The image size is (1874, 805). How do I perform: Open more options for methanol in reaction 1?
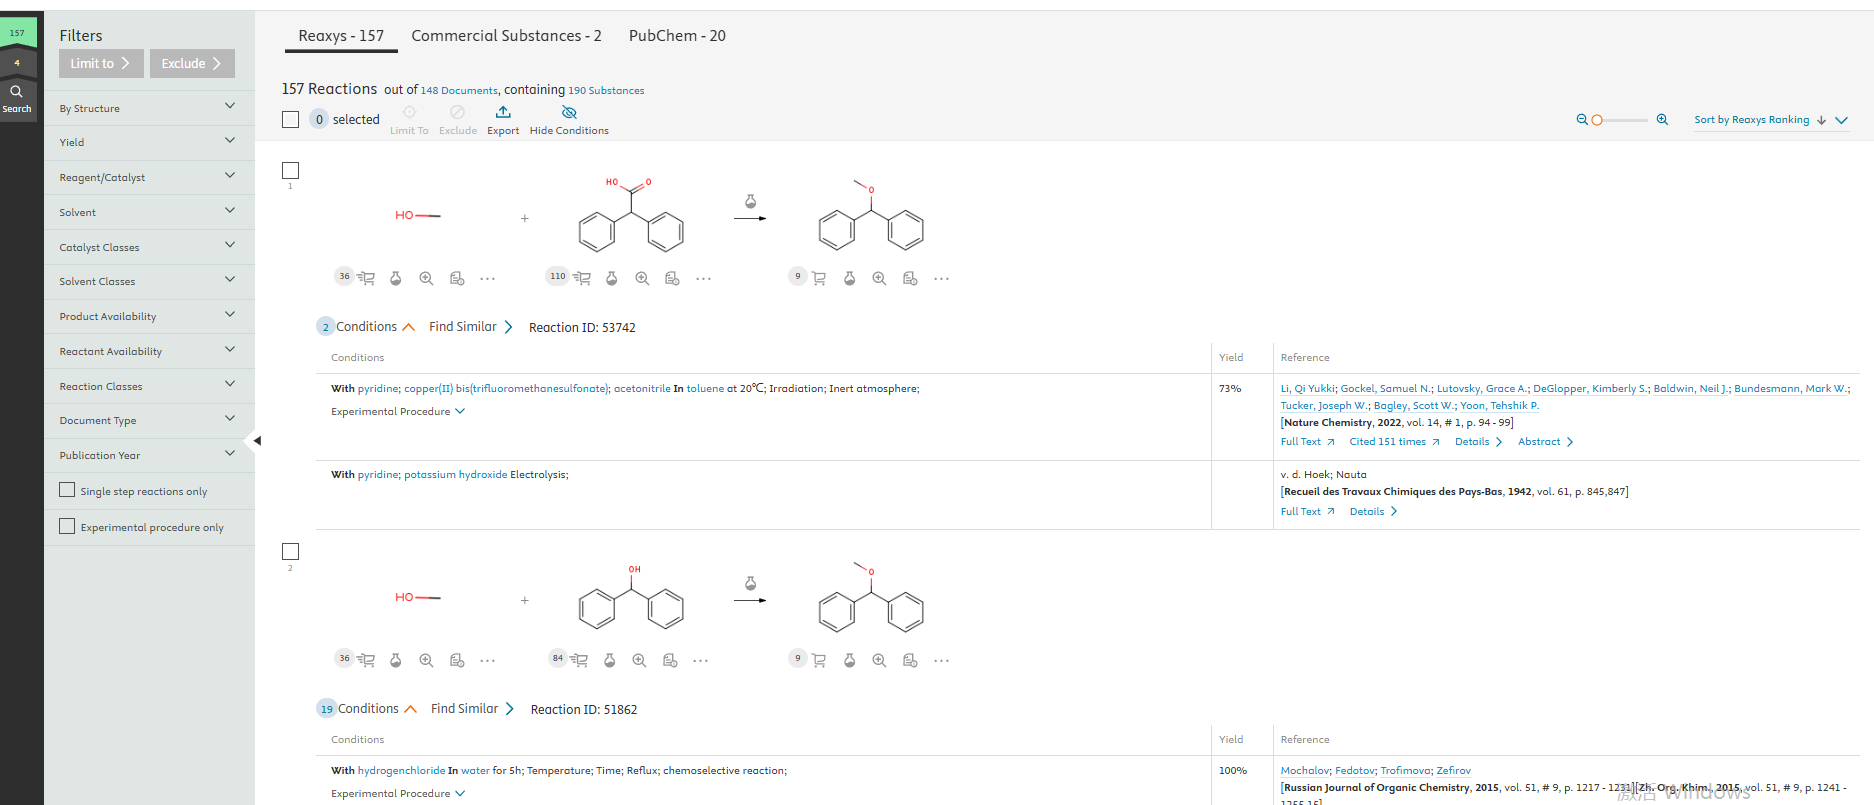click(x=488, y=278)
